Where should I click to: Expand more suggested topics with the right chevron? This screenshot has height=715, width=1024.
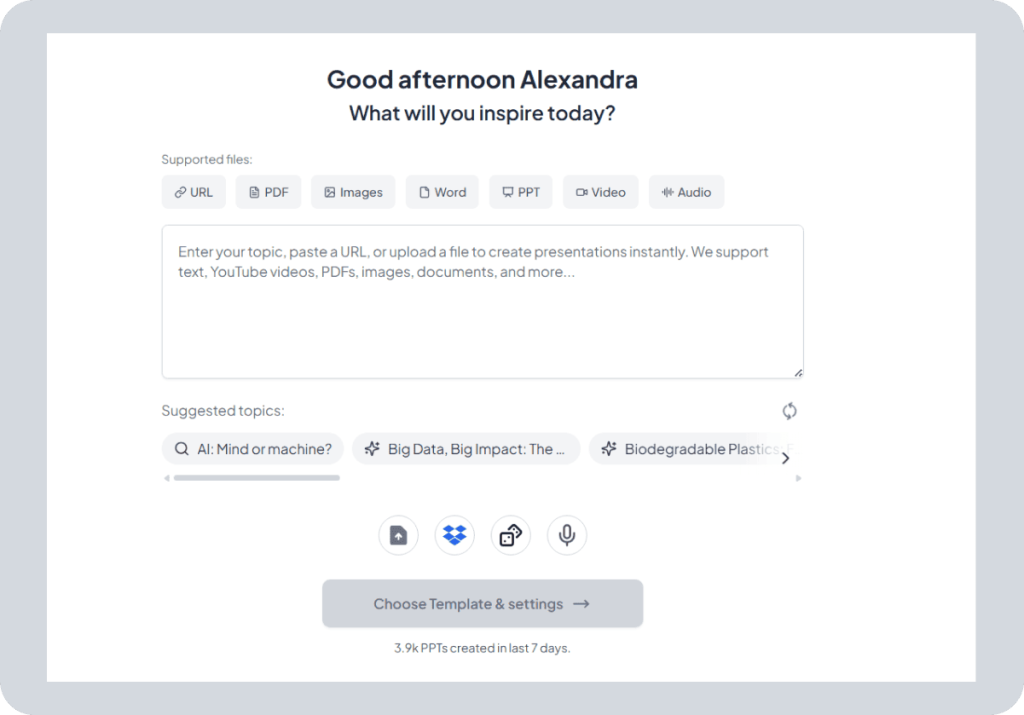pos(786,457)
